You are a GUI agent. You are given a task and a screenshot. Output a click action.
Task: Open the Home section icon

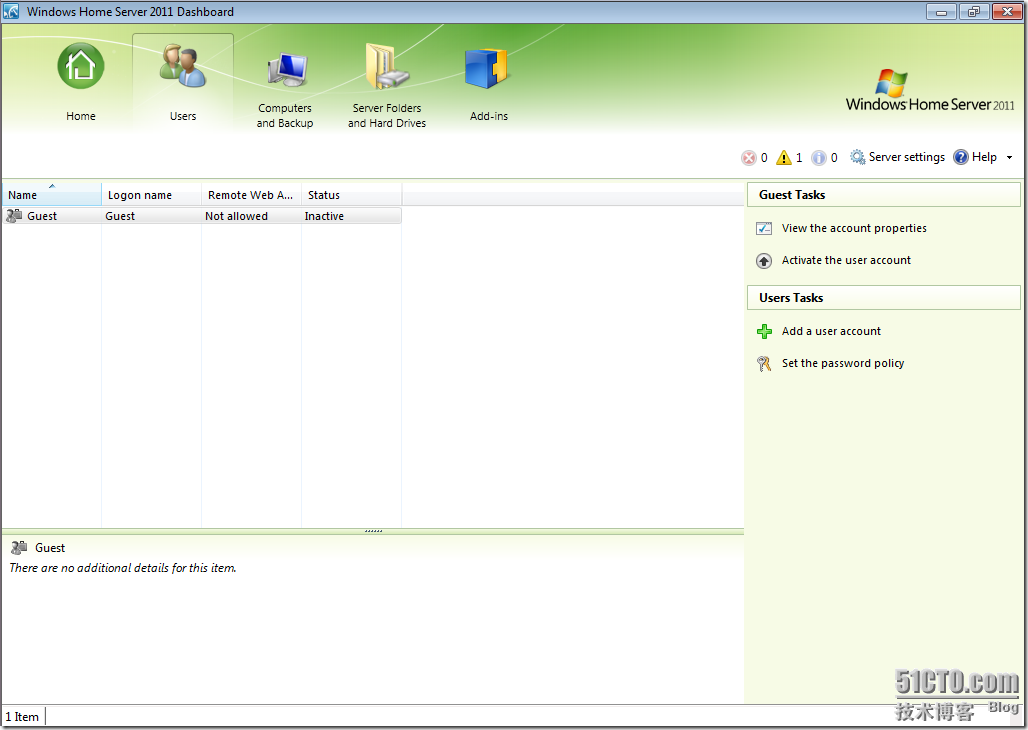pyautogui.click(x=80, y=66)
